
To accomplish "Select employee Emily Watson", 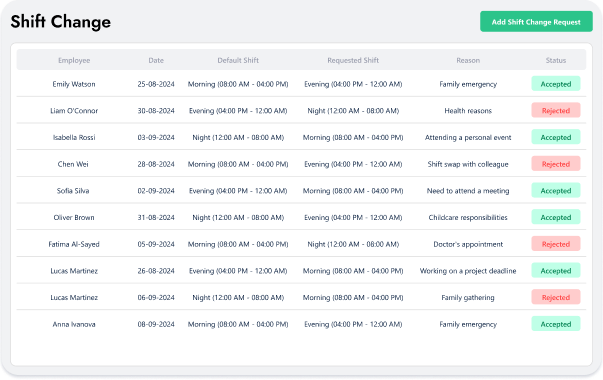I will point(74,84).
